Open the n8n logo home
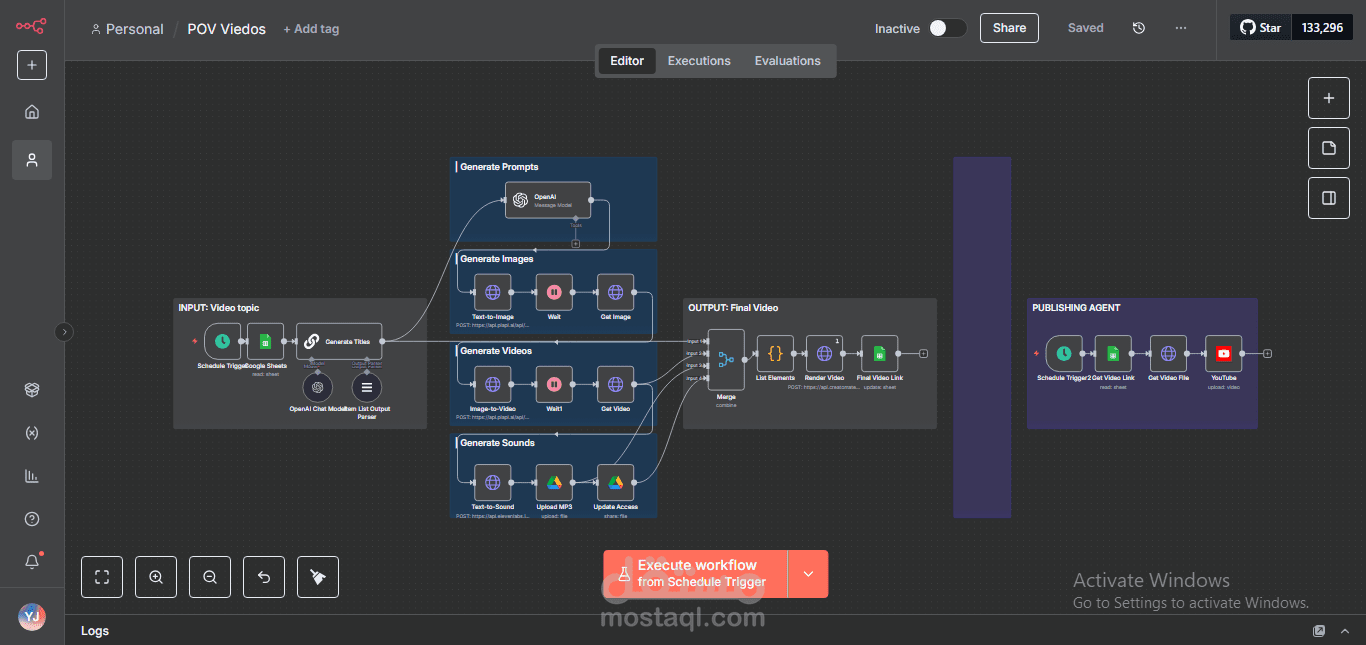This screenshot has width=1366, height=645. click(x=31, y=27)
